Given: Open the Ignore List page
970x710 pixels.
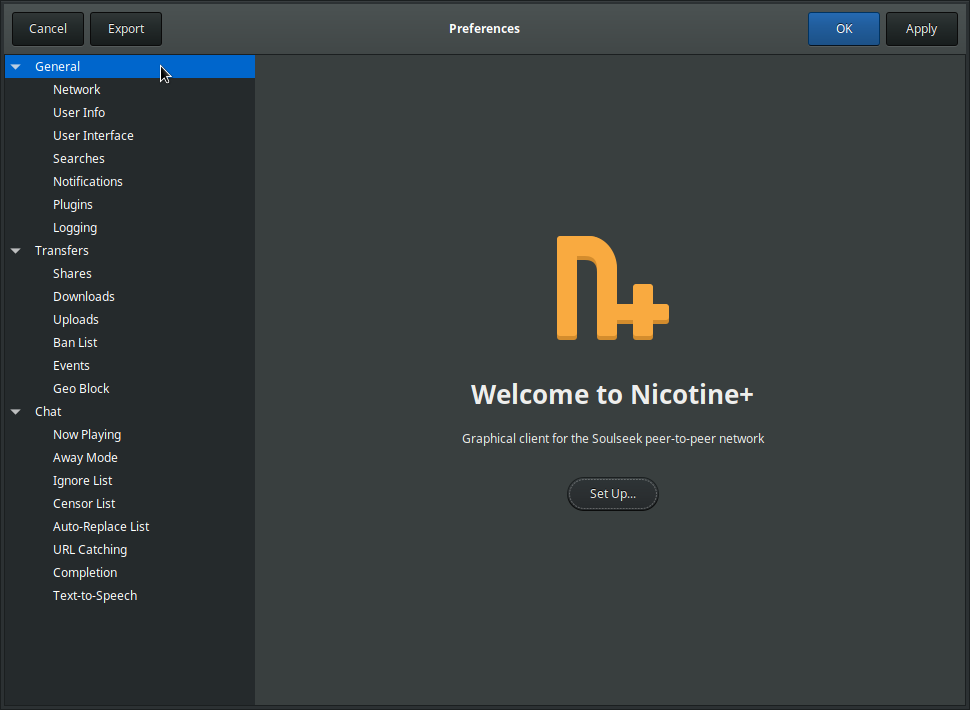Looking at the screenshot, I should pyautogui.click(x=130, y=481).
